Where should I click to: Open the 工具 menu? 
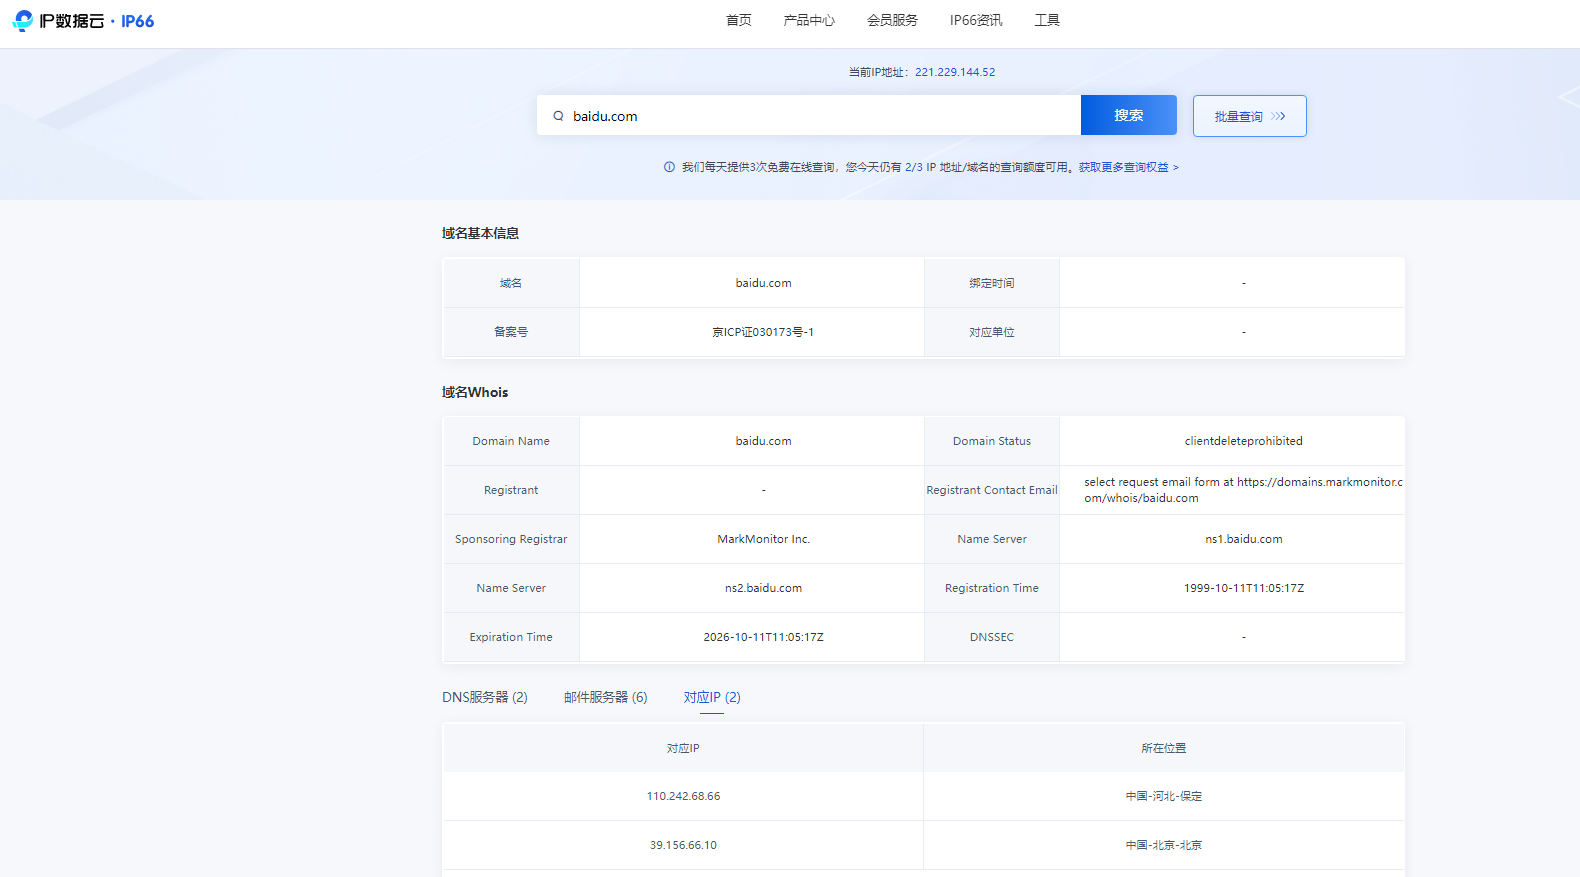(x=1047, y=20)
